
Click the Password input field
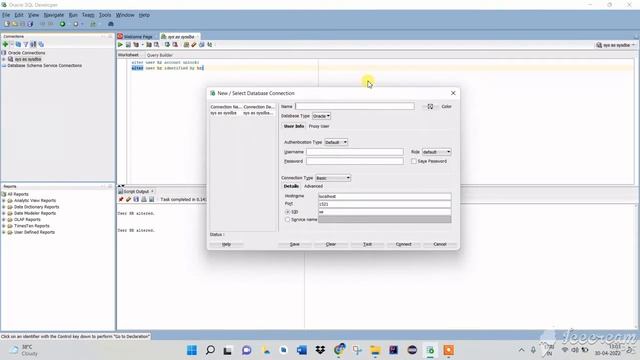pyautogui.click(x=355, y=161)
